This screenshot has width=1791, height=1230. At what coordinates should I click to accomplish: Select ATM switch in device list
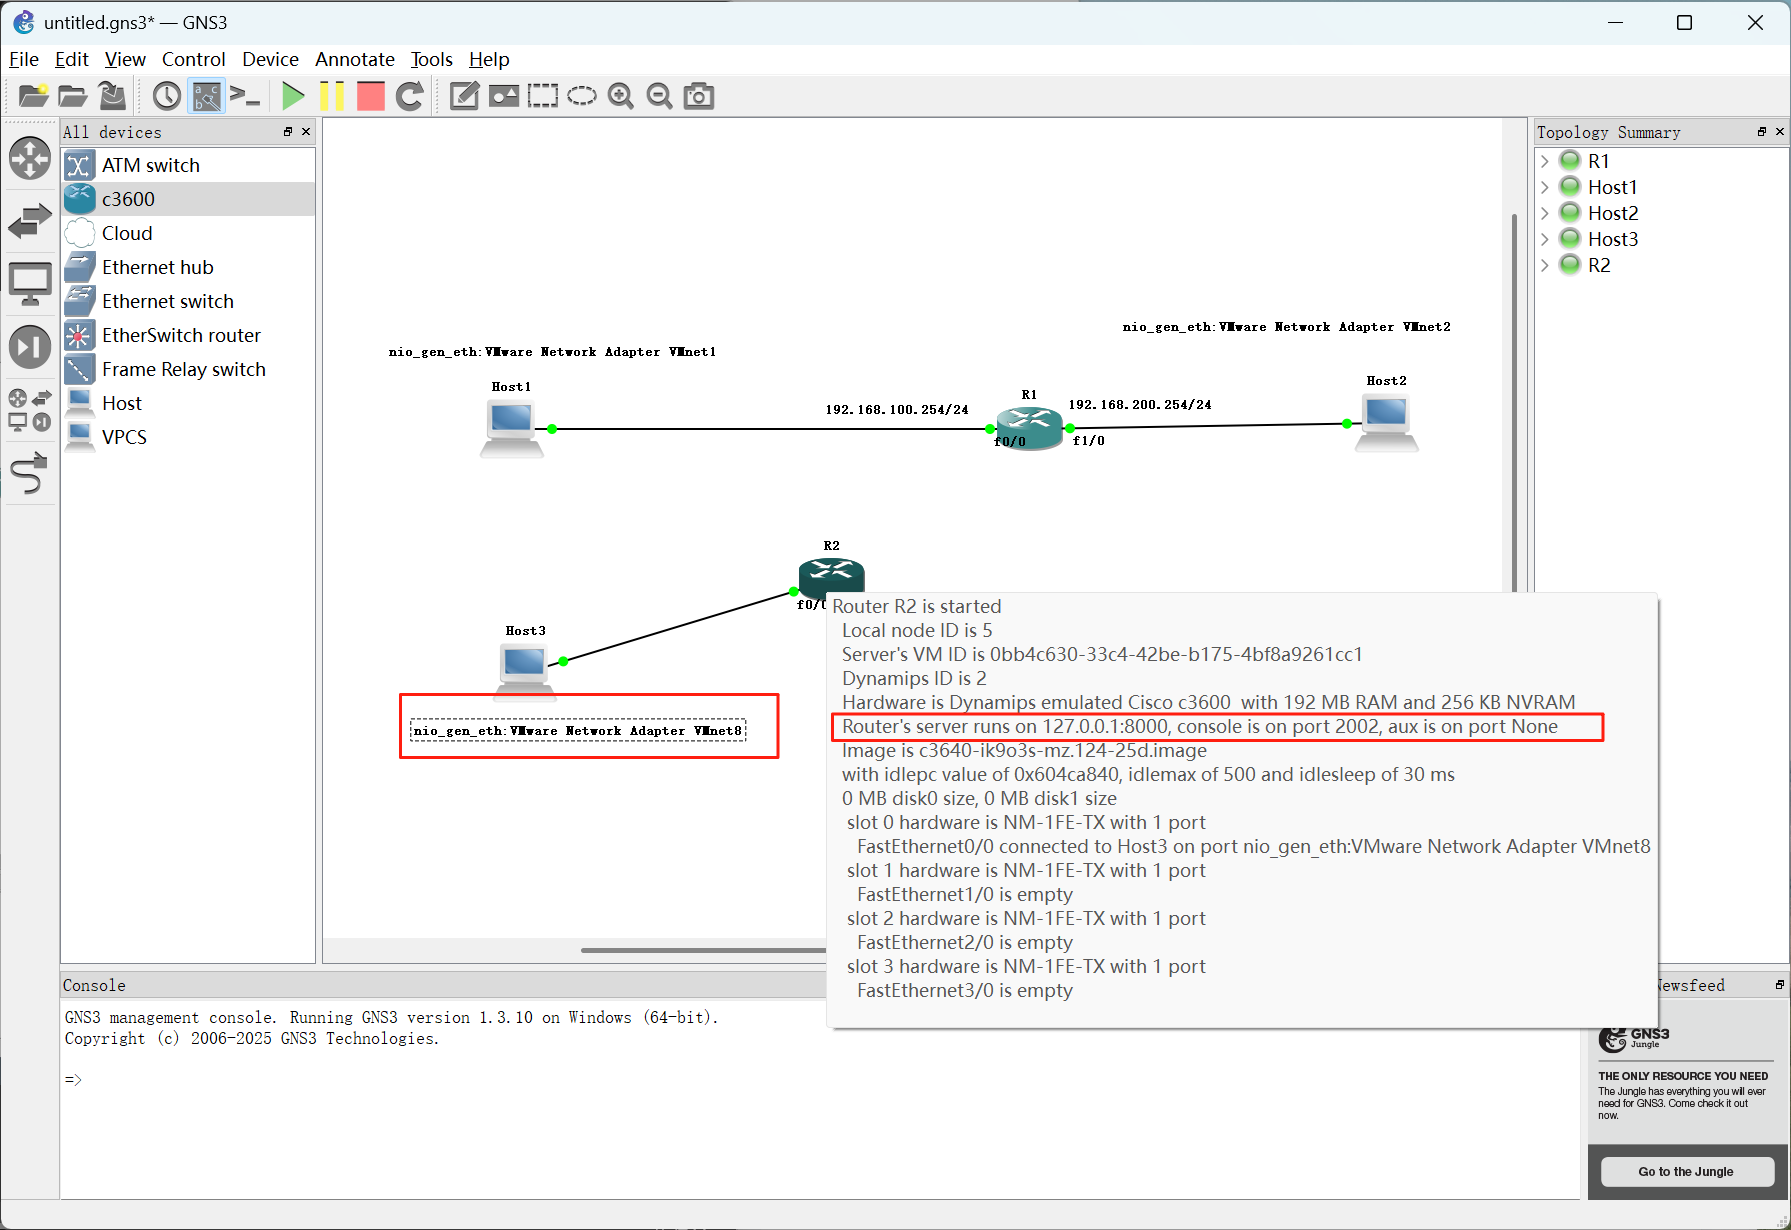coord(188,165)
